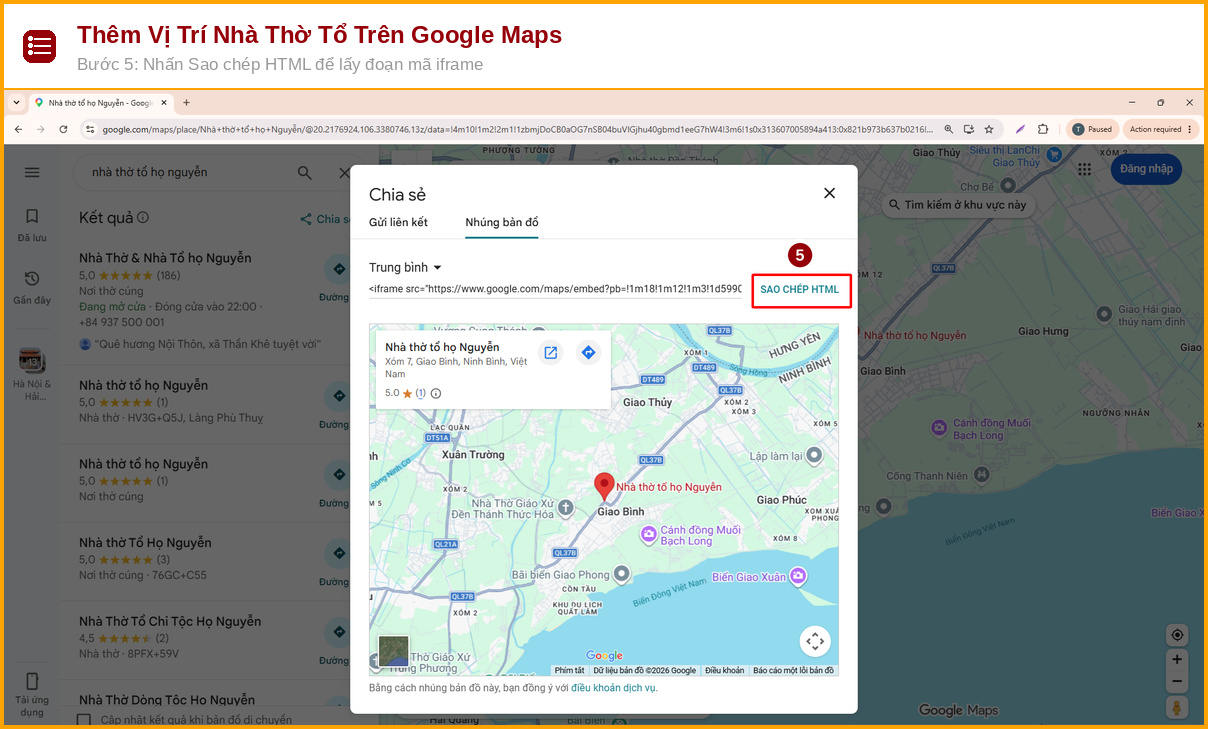Click directions icon for Nhà Thờ Tổ Chi Tộc

[x=337, y=633]
